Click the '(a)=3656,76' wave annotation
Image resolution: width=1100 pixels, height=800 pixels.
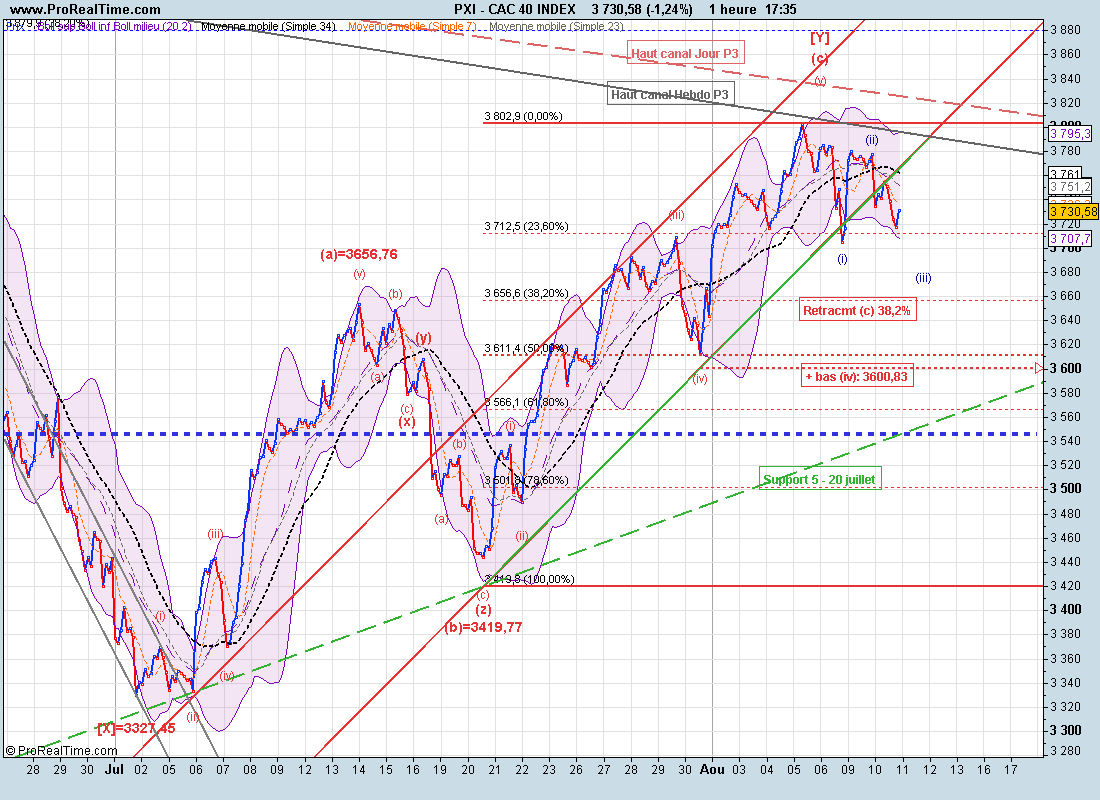click(x=360, y=255)
